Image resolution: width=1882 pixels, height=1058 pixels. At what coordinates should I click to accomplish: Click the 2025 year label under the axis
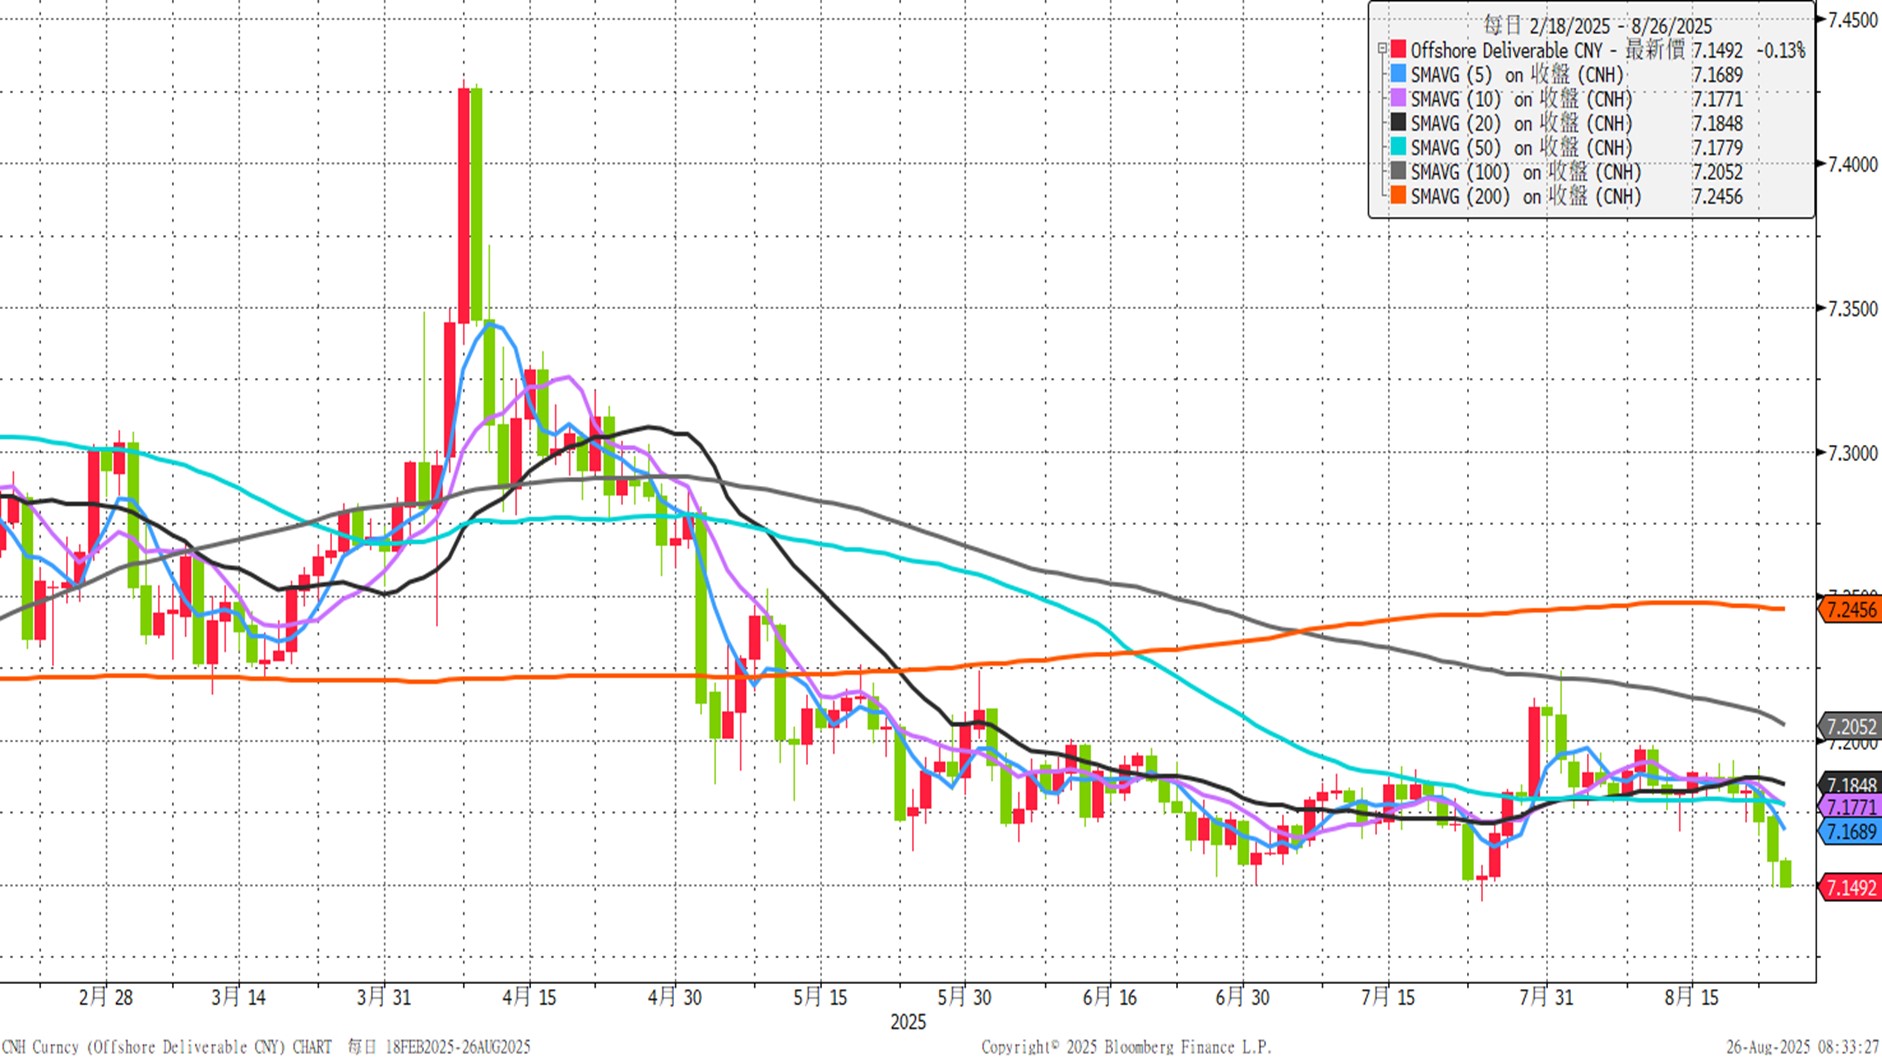point(908,1022)
